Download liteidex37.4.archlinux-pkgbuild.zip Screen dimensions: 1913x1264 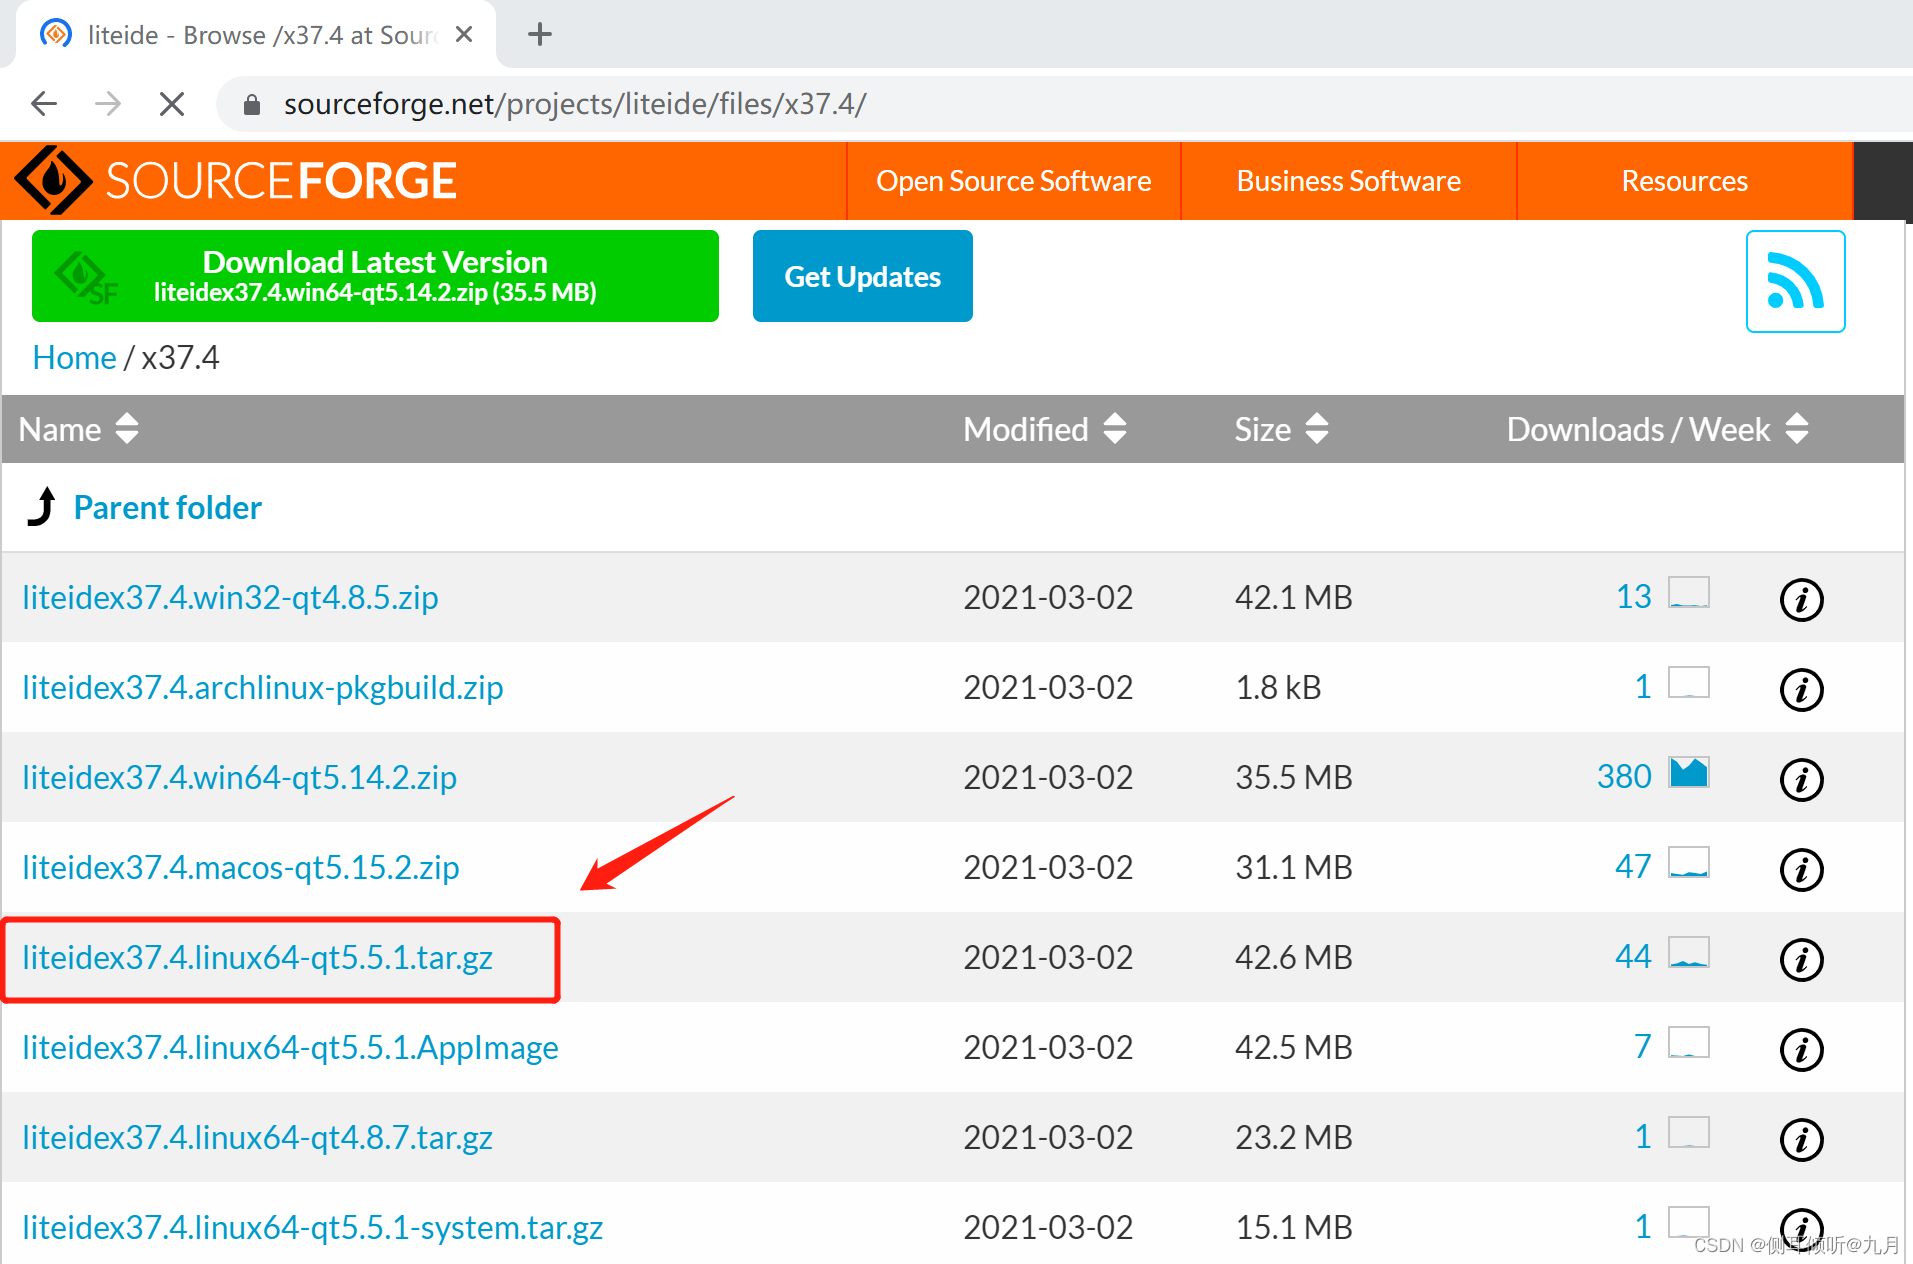coord(263,688)
